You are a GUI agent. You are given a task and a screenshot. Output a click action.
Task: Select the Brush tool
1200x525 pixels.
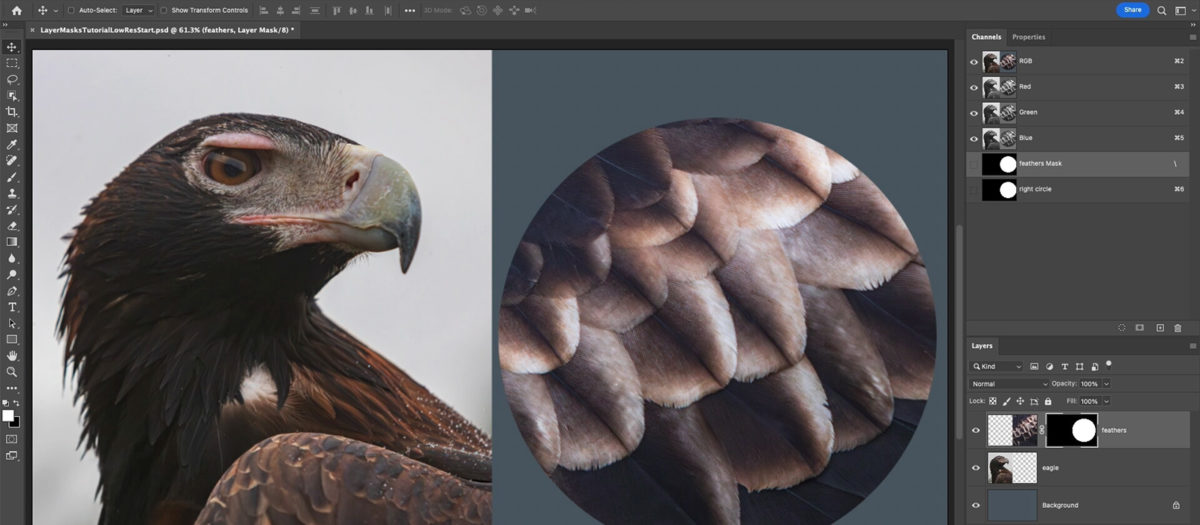pos(12,177)
